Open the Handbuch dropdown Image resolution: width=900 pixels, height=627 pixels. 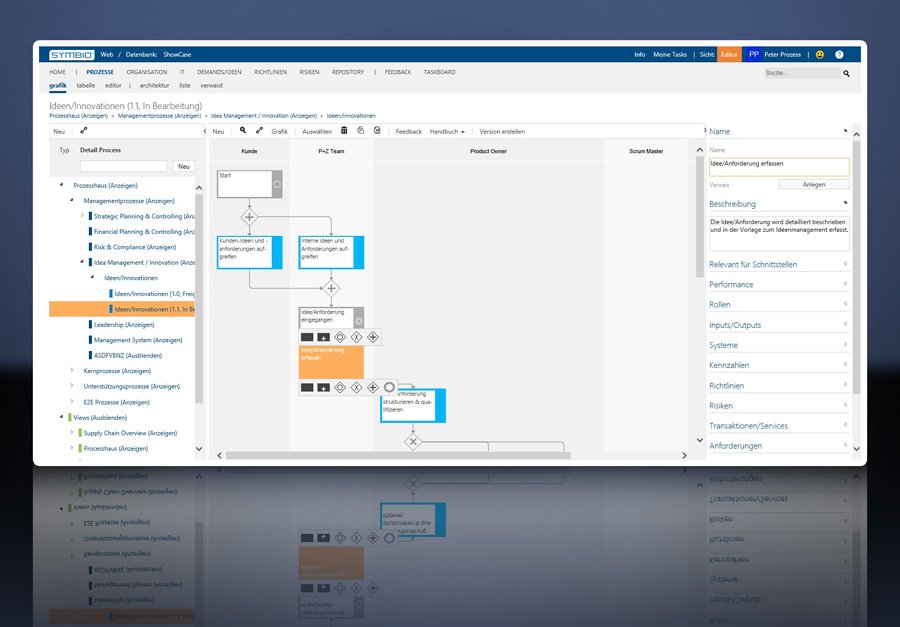point(447,131)
